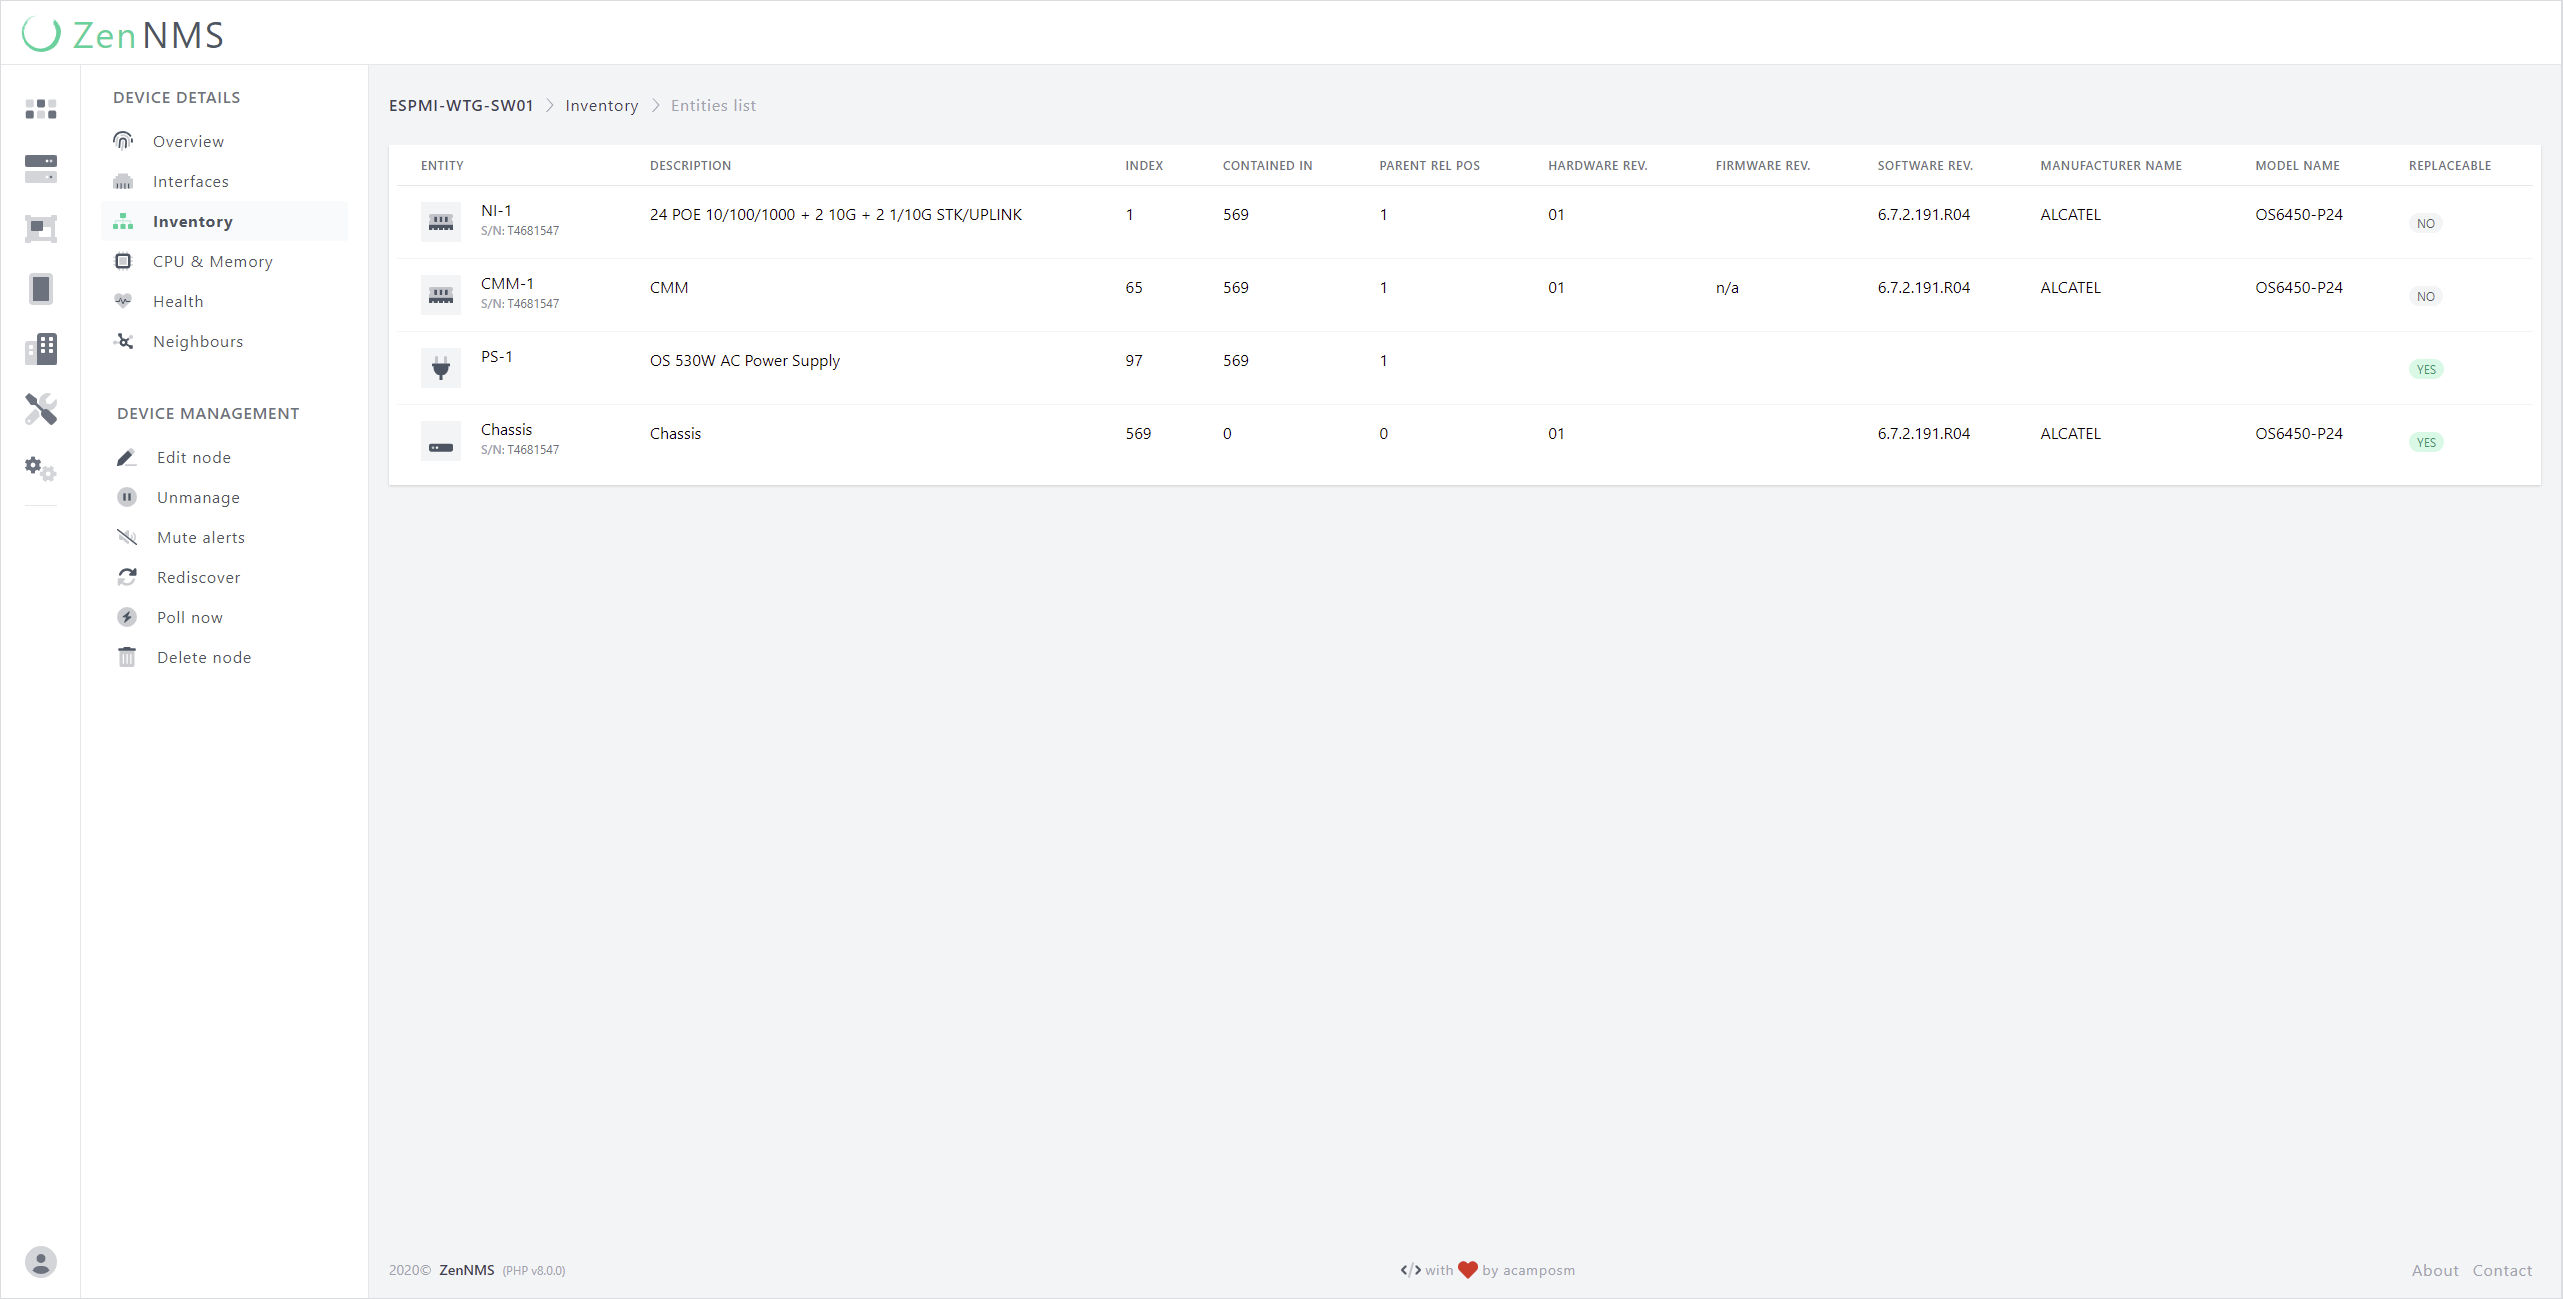Open the Neighbours menu item
2563x1299 pixels.
pyautogui.click(x=224, y=341)
